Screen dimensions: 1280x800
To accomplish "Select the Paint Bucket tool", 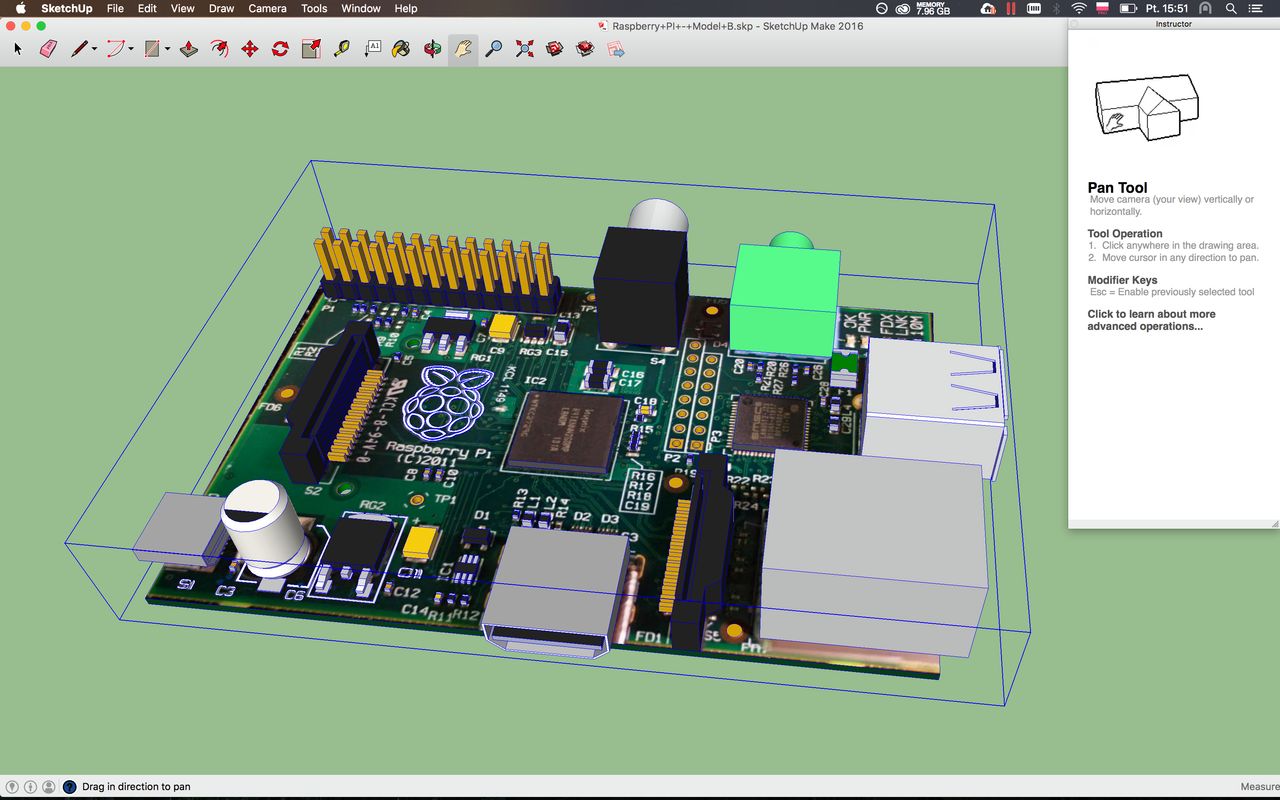I will click(x=401, y=49).
